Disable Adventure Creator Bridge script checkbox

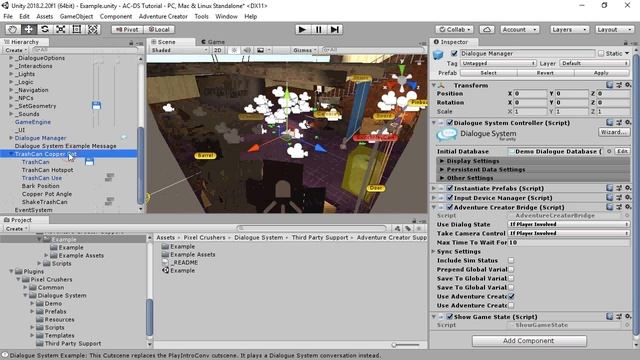450,207
